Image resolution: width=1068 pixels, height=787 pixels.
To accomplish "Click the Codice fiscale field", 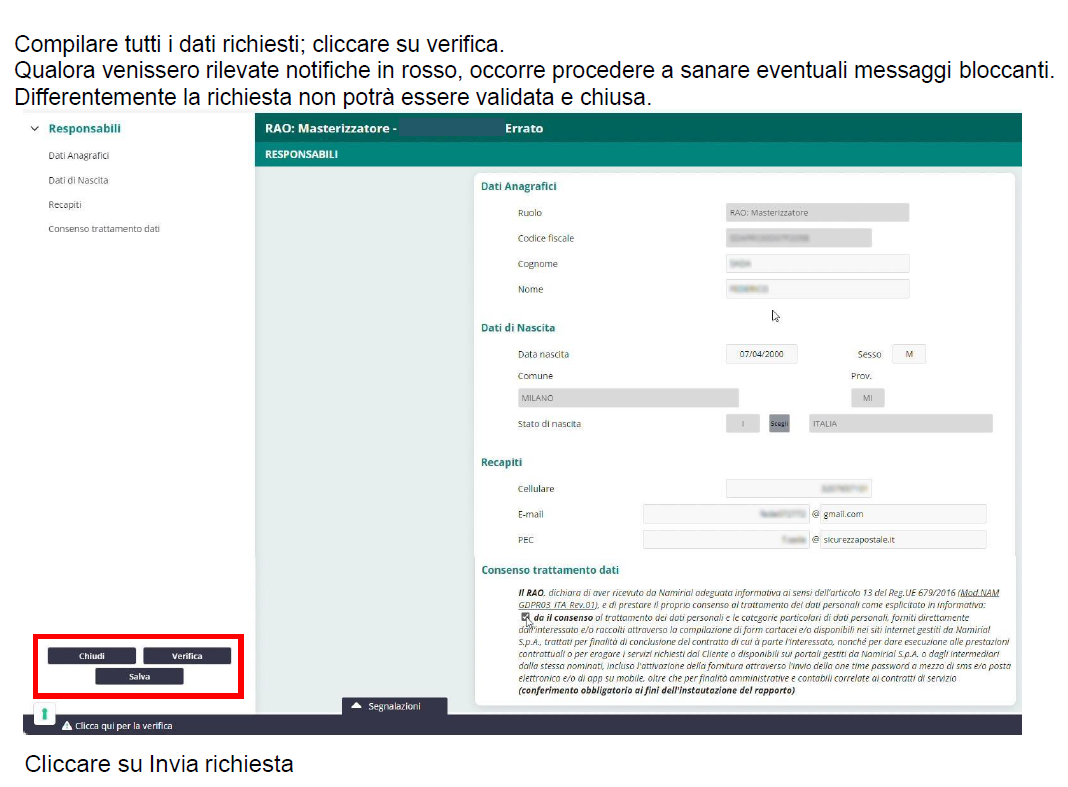I will (x=798, y=238).
